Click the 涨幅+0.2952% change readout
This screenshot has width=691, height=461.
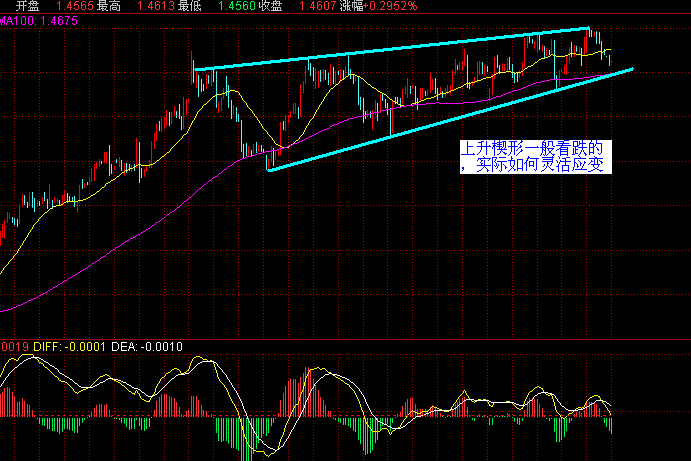point(378,6)
